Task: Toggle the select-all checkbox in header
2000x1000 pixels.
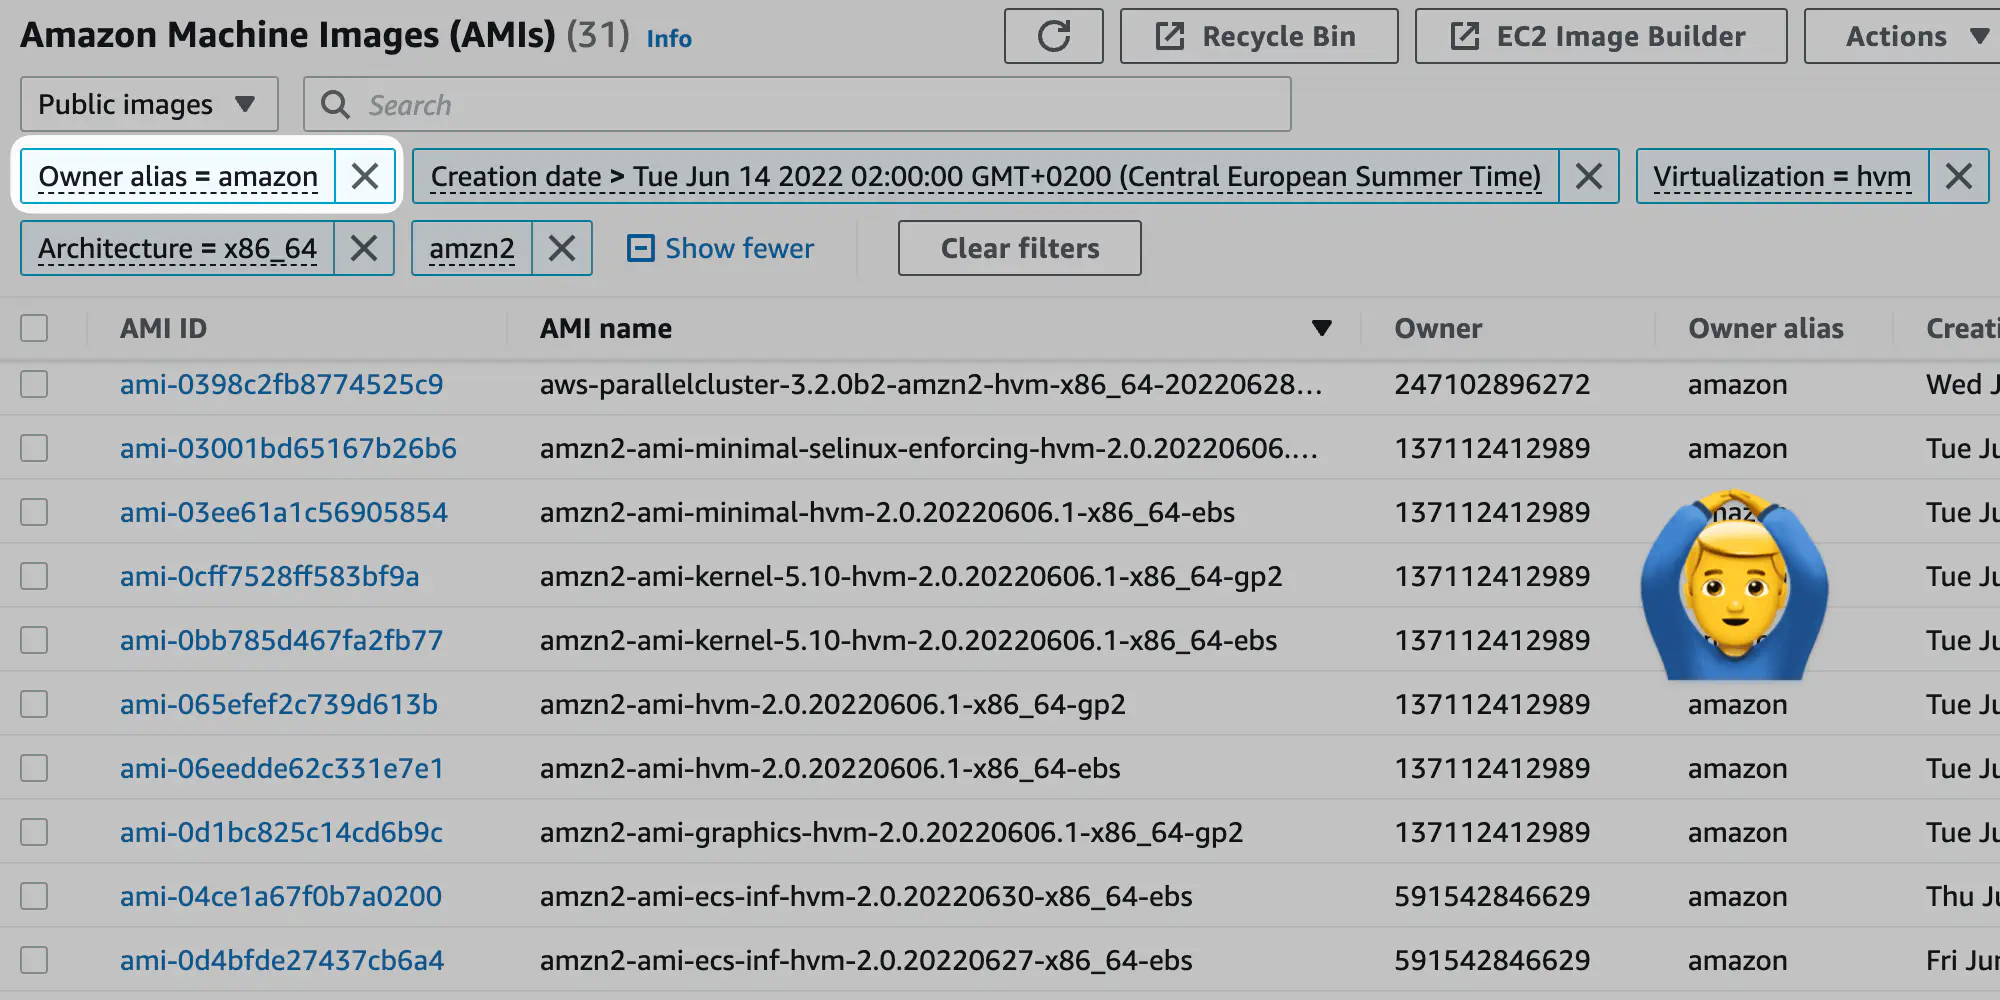Action: pos(34,328)
